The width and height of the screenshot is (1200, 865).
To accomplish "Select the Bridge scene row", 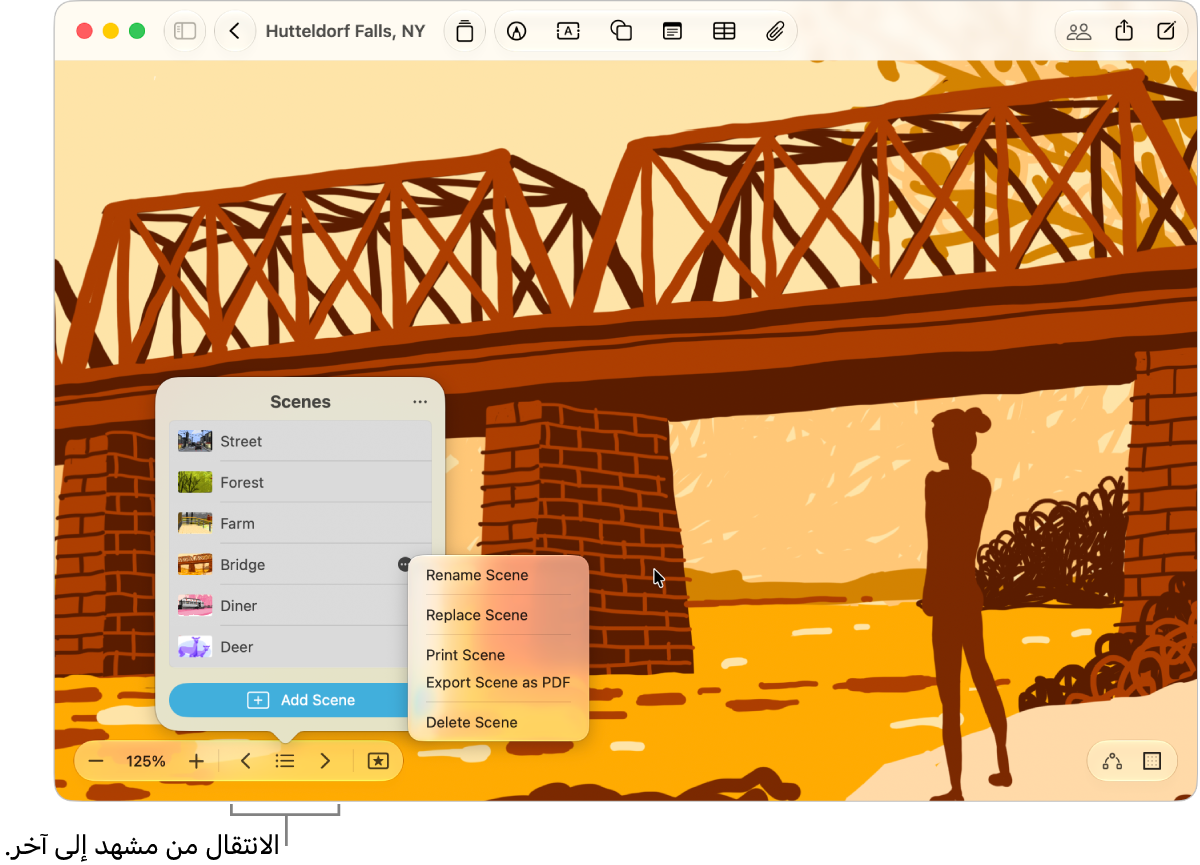I will point(300,564).
